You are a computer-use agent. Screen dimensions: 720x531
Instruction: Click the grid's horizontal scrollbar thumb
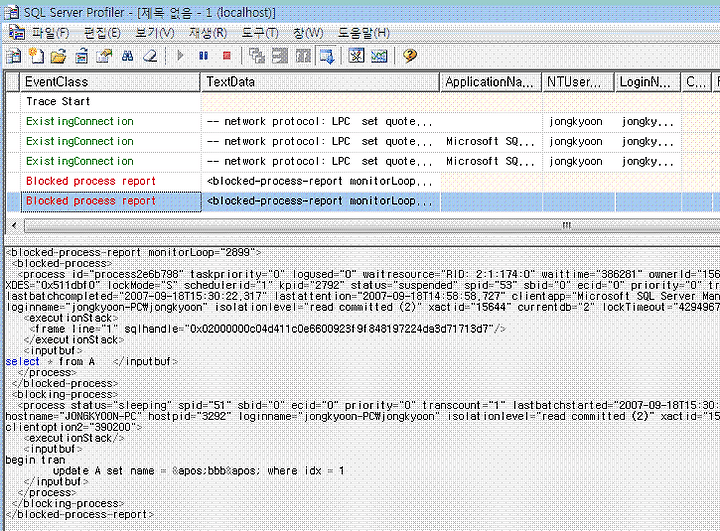(372, 225)
